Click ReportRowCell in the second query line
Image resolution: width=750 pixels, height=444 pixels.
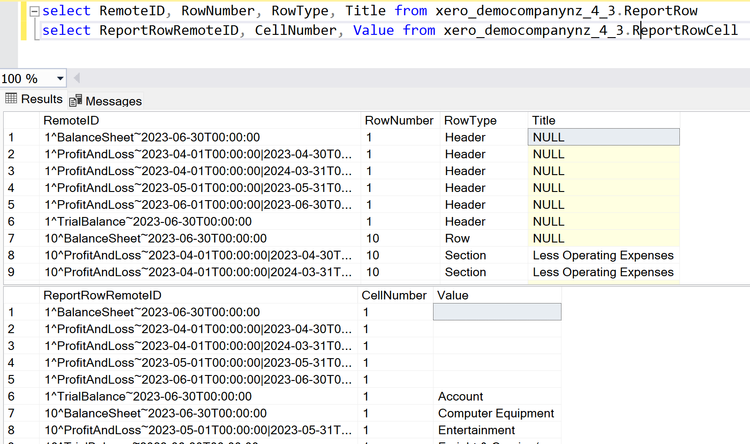click(685, 30)
